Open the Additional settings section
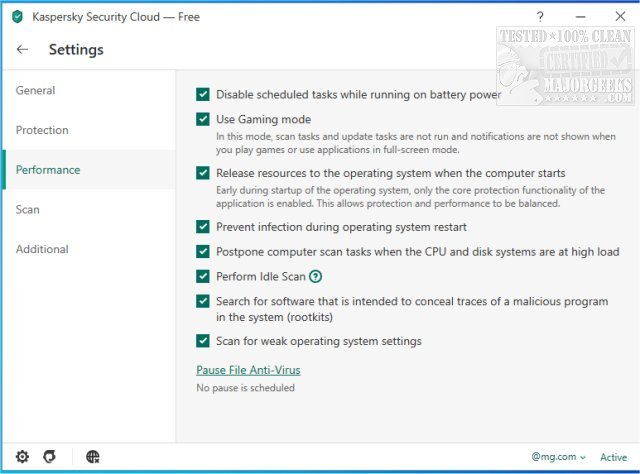 (42, 249)
